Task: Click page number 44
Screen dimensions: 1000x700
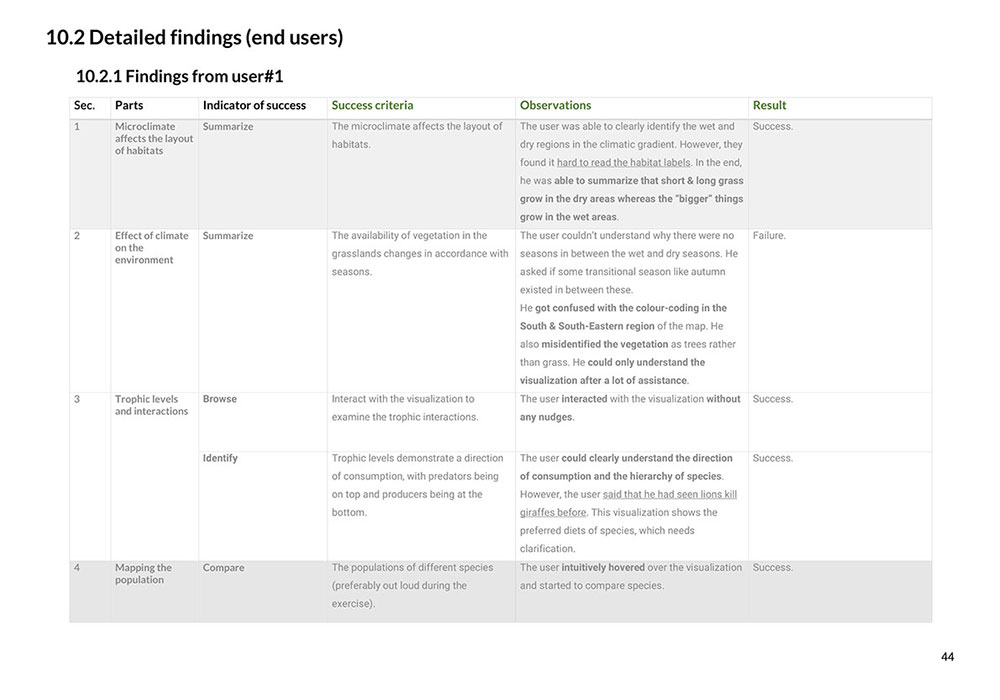Action: pos(947,657)
